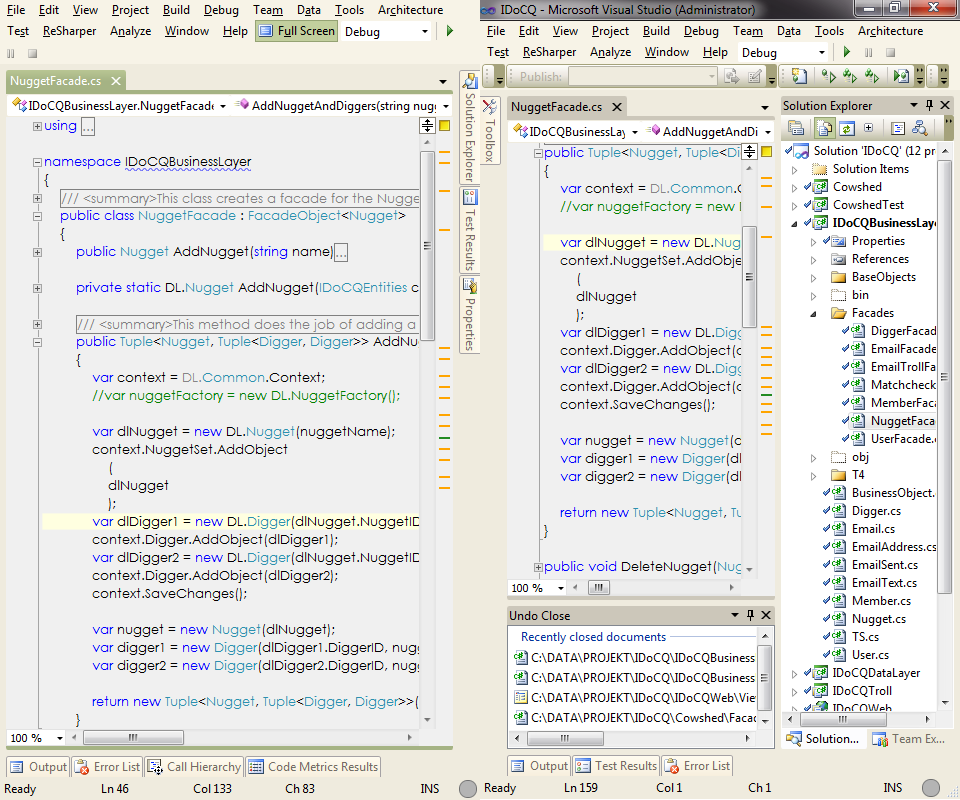Click the publish web icon next to Publish box

pos(732,77)
